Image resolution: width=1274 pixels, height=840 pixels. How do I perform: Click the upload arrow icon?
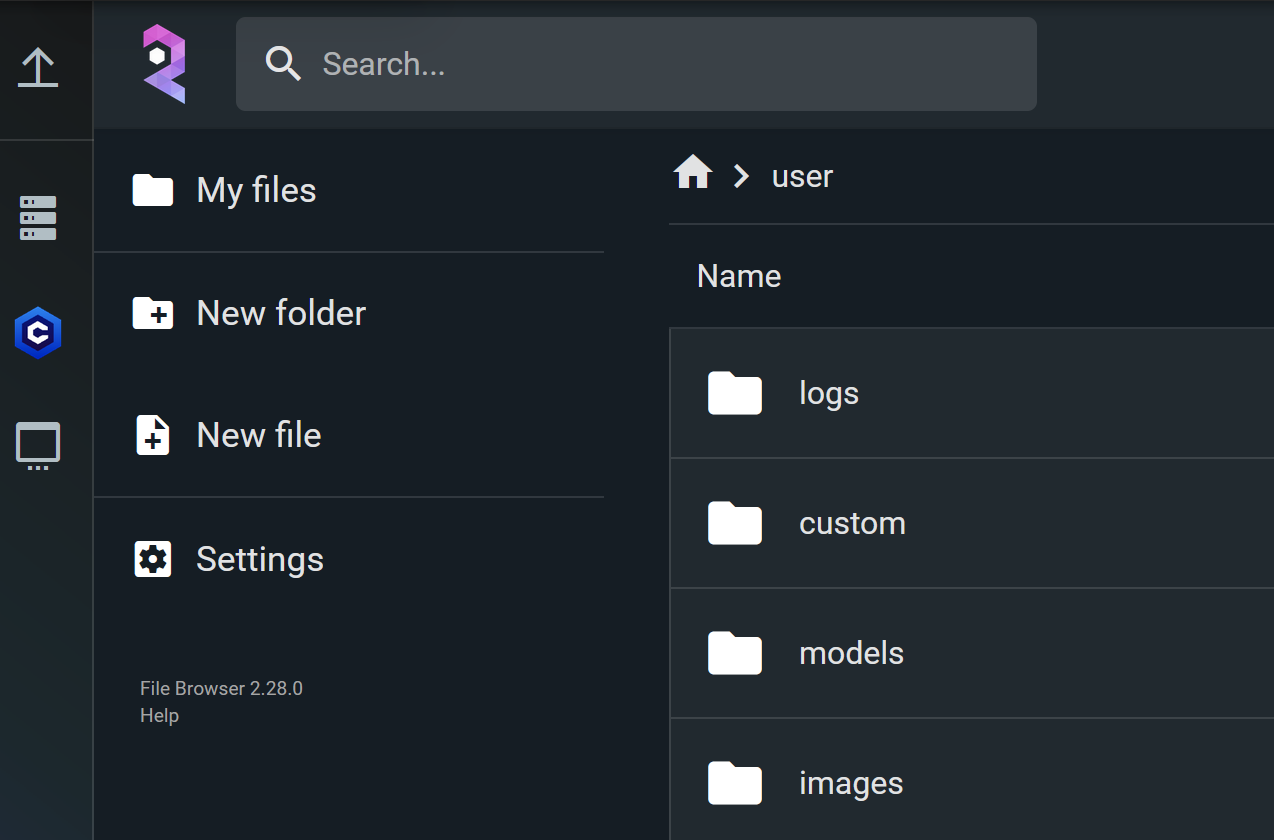[38, 66]
